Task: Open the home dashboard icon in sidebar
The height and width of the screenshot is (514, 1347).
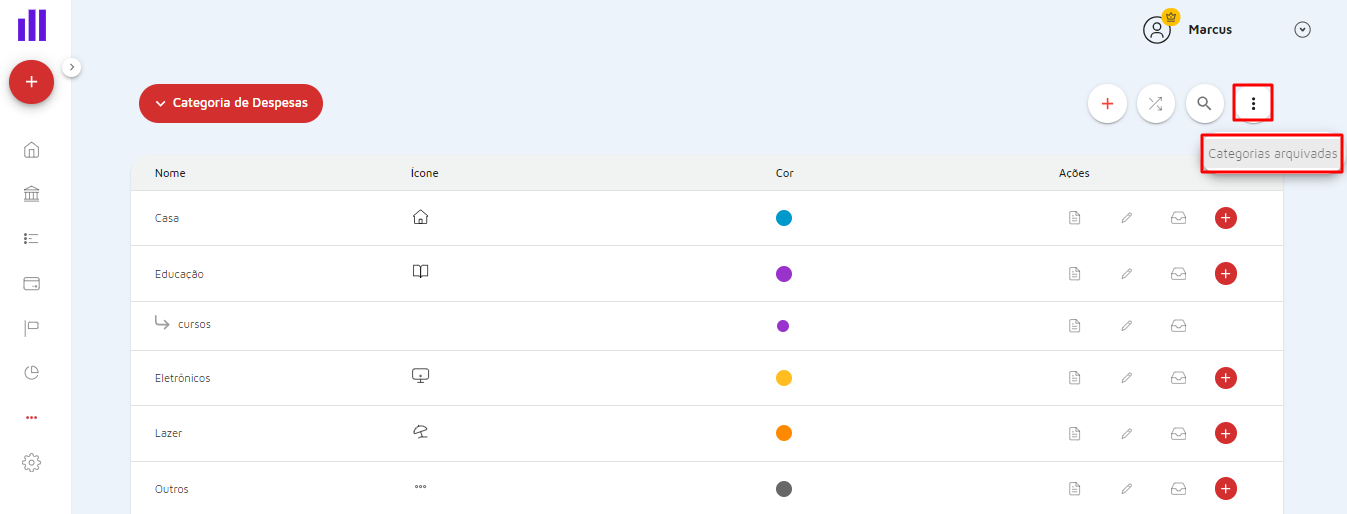Action: 31,150
